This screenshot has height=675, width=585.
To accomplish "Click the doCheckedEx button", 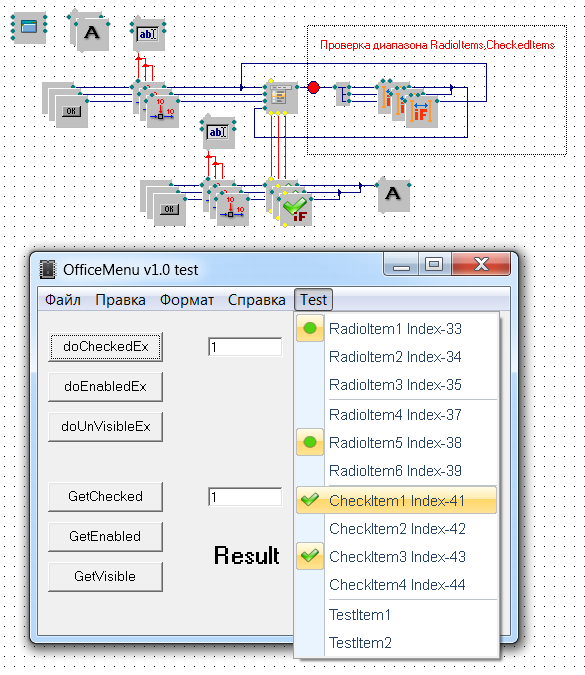I will (x=105, y=347).
